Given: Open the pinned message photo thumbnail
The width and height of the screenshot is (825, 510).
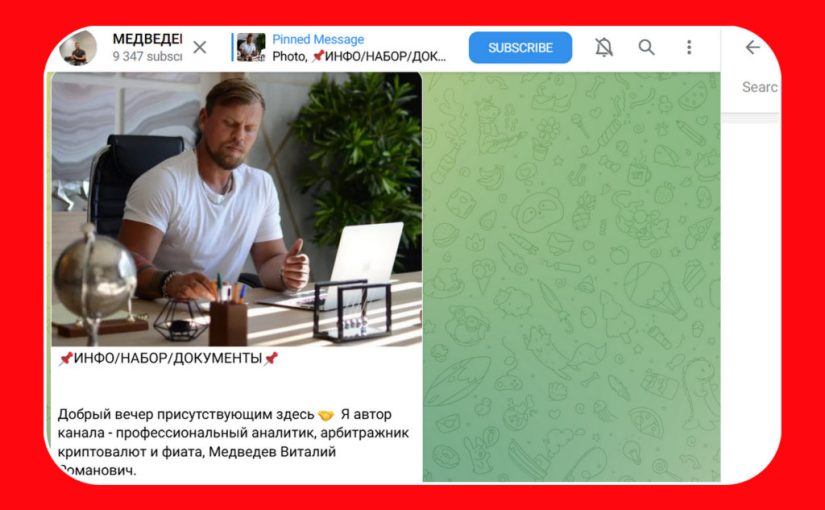Looking at the screenshot, I should (x=251, y=47).
